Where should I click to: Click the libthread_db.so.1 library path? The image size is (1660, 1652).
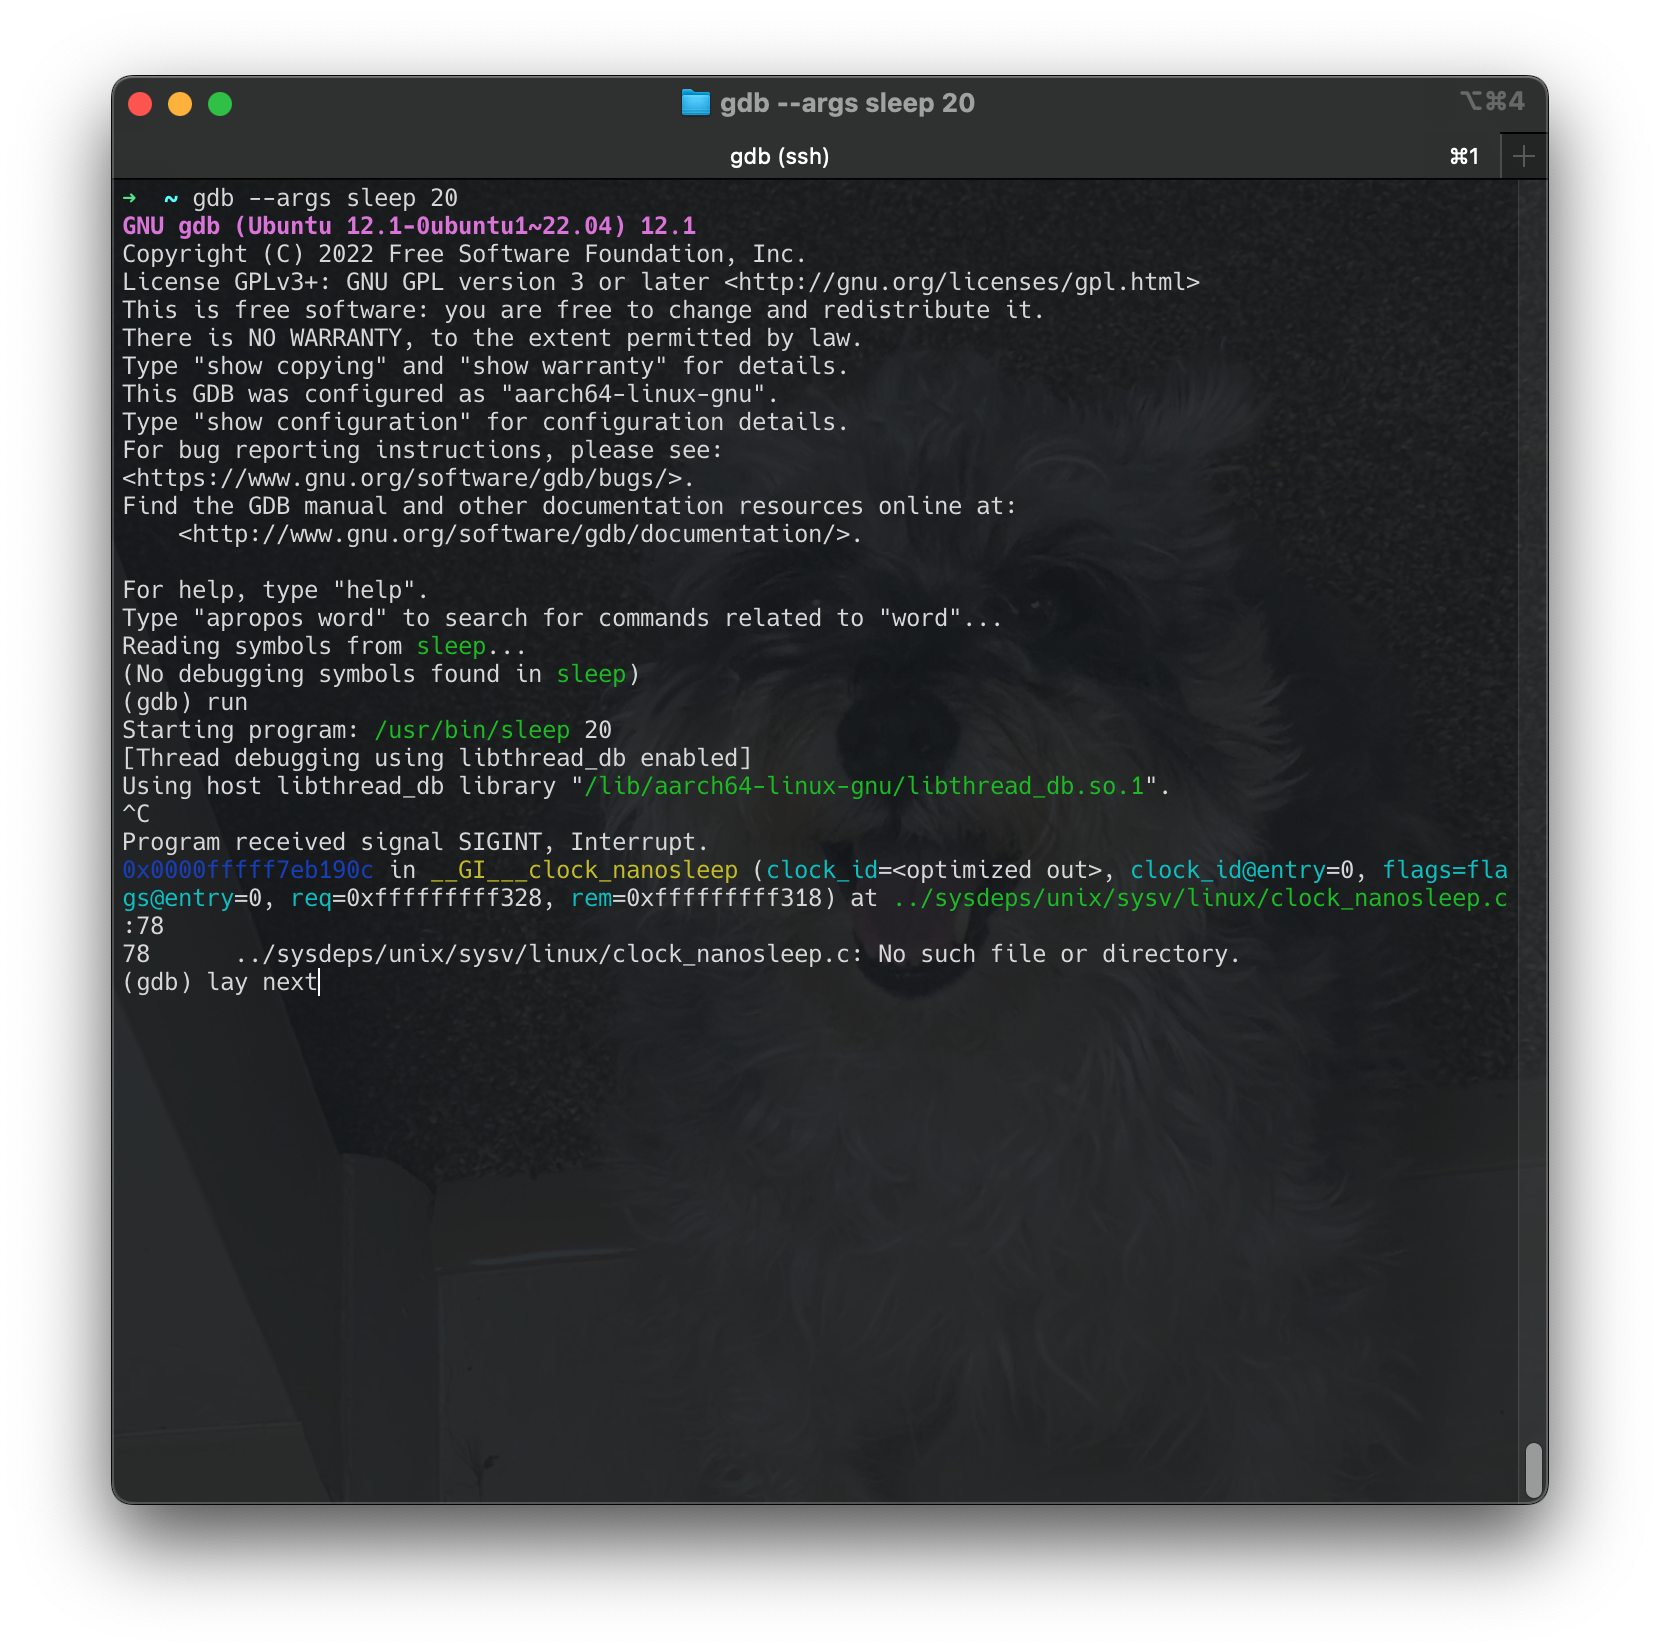(x=860, y=786)
